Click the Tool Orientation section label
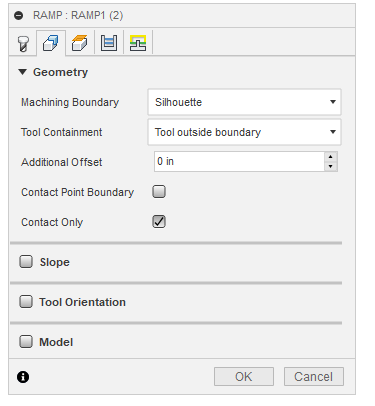The height and width of the screenshot is (406, 375). 82,302
